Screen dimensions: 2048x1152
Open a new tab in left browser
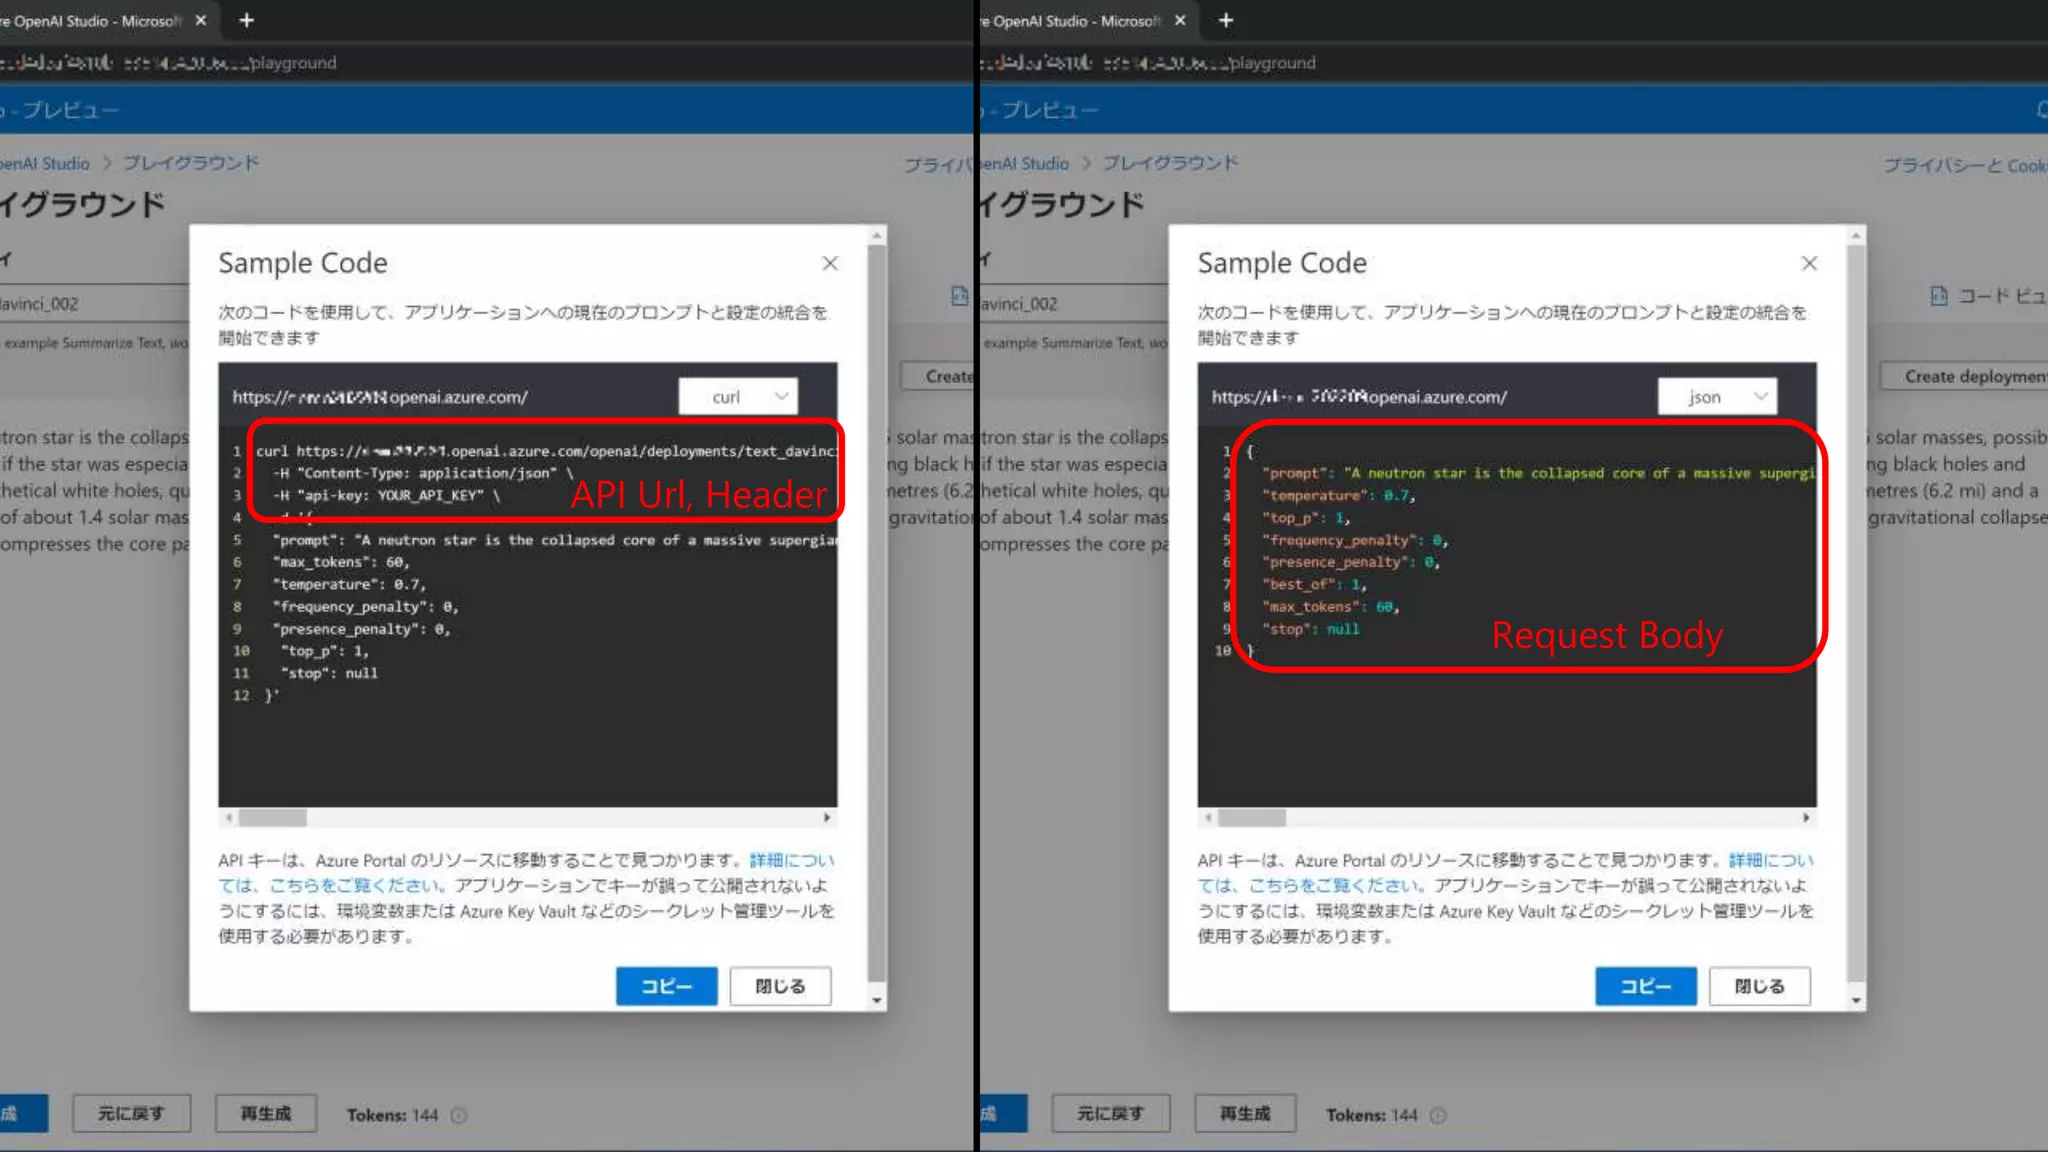coord(247,20)
